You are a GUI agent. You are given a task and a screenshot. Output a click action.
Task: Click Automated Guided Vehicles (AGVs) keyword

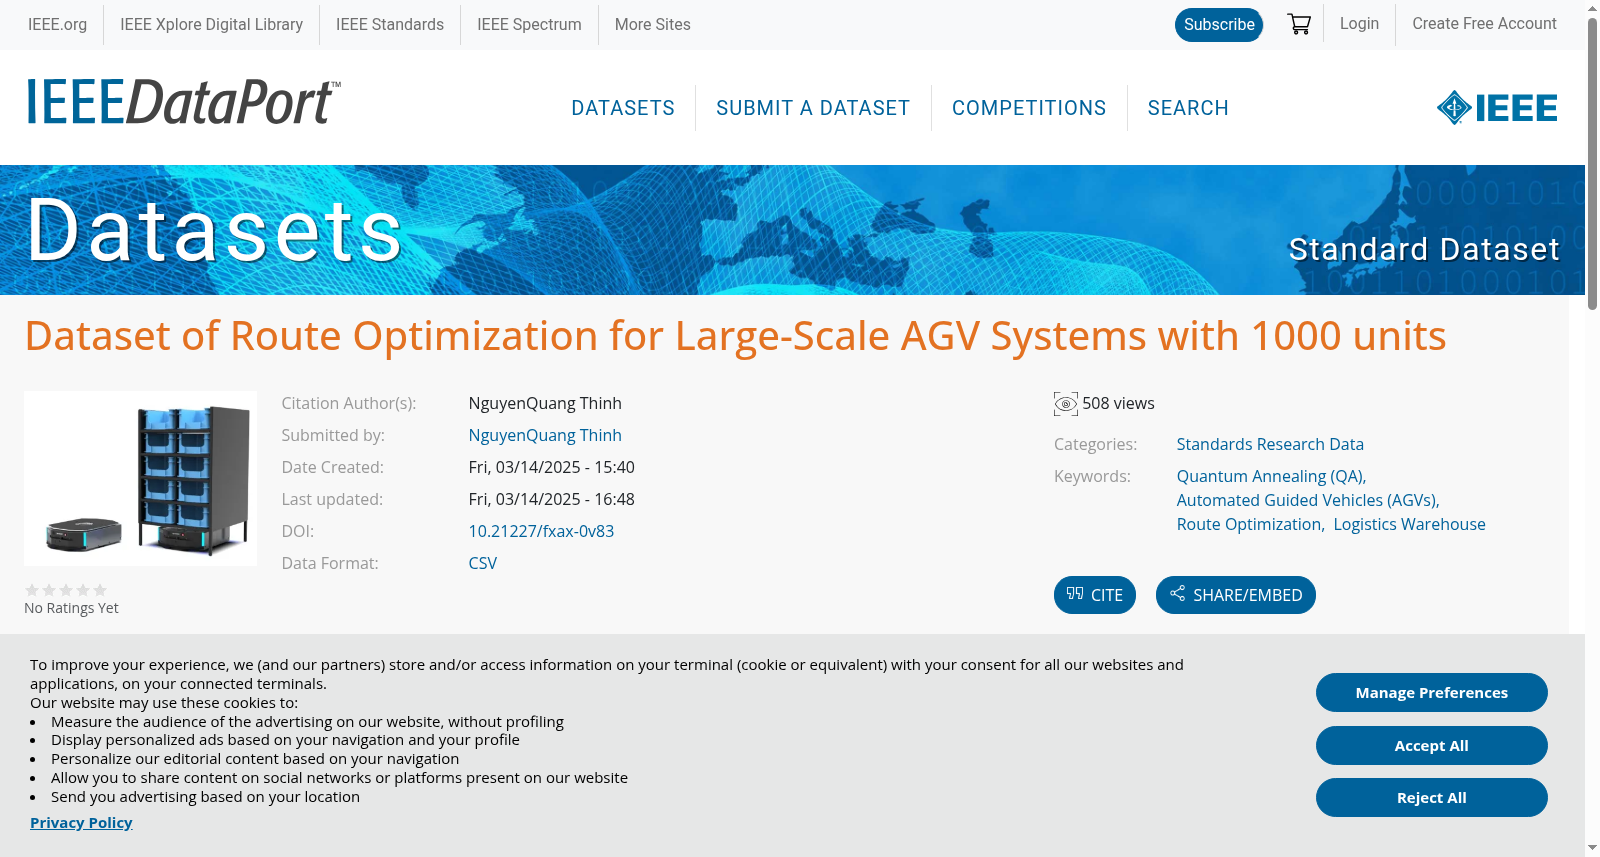(x=1307, y=500)
